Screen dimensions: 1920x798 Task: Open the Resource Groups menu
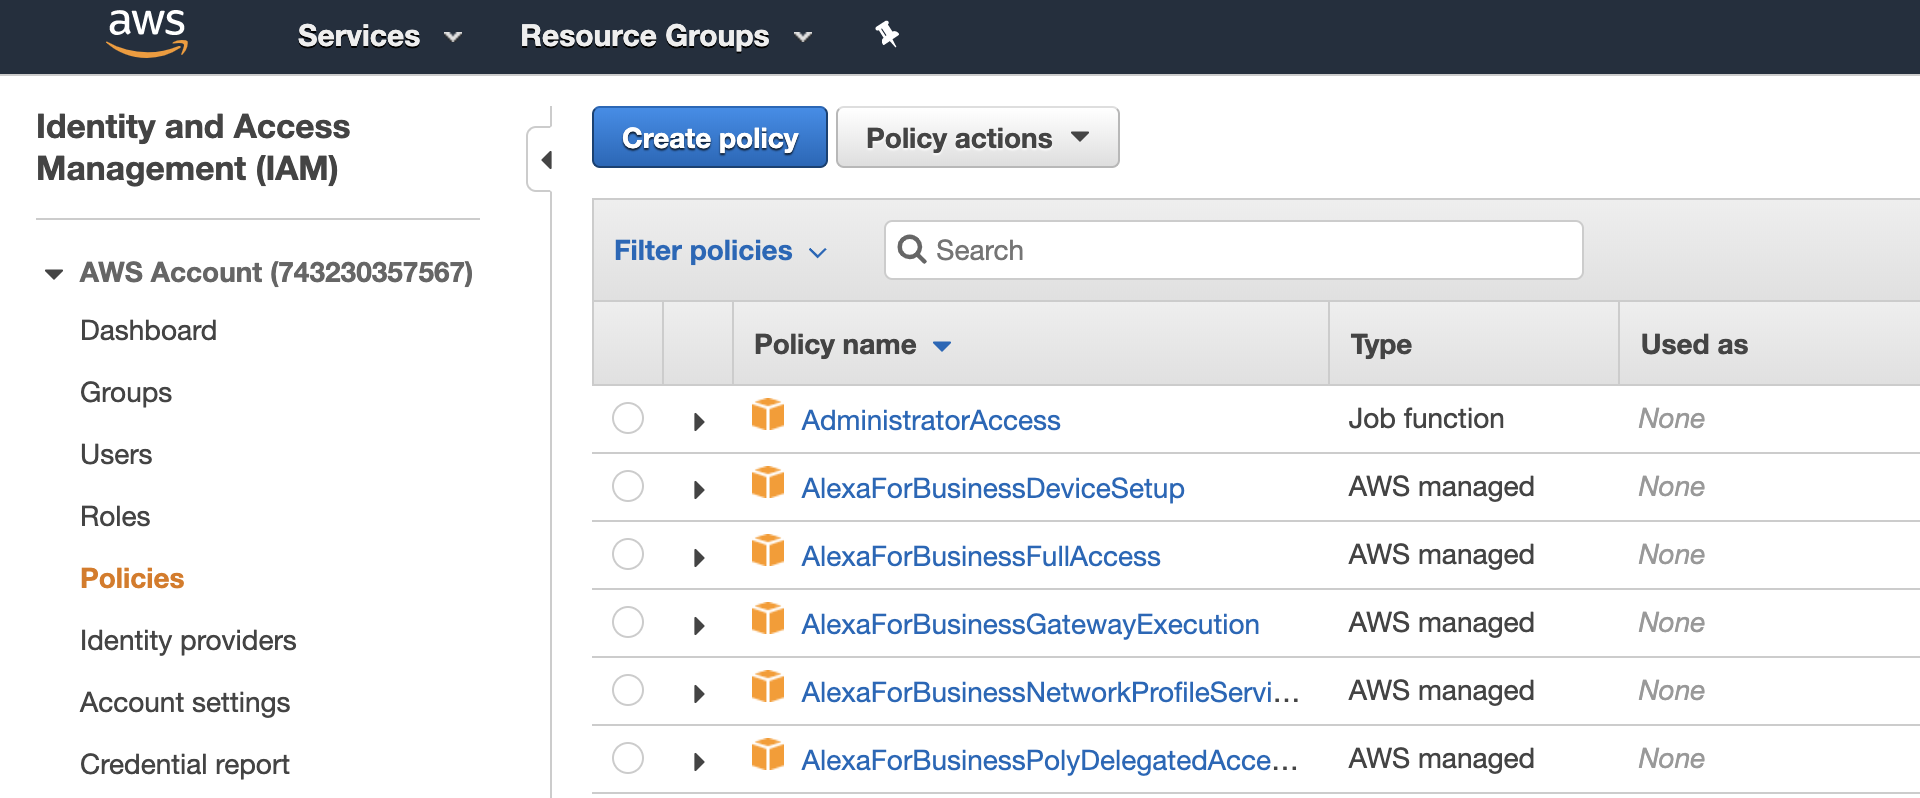(665, 36)
